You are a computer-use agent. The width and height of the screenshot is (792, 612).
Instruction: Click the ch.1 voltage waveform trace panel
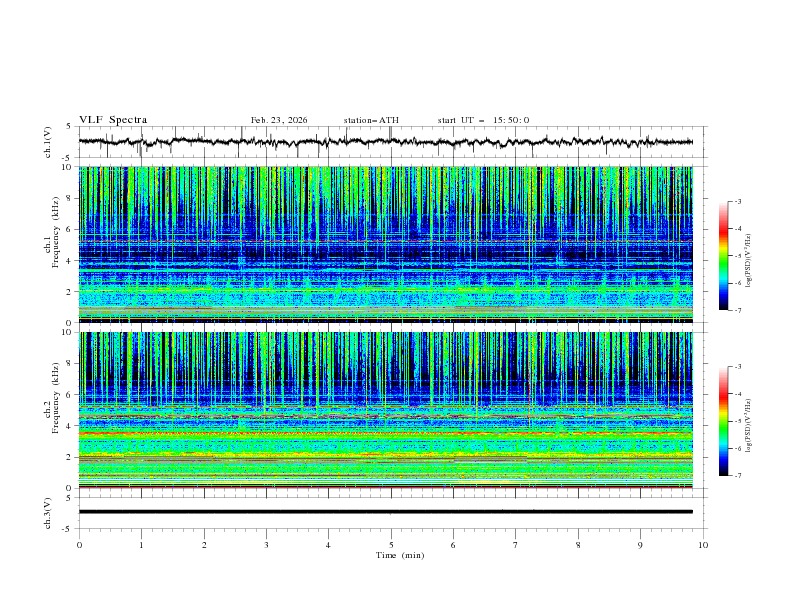[x=393, y=142]
